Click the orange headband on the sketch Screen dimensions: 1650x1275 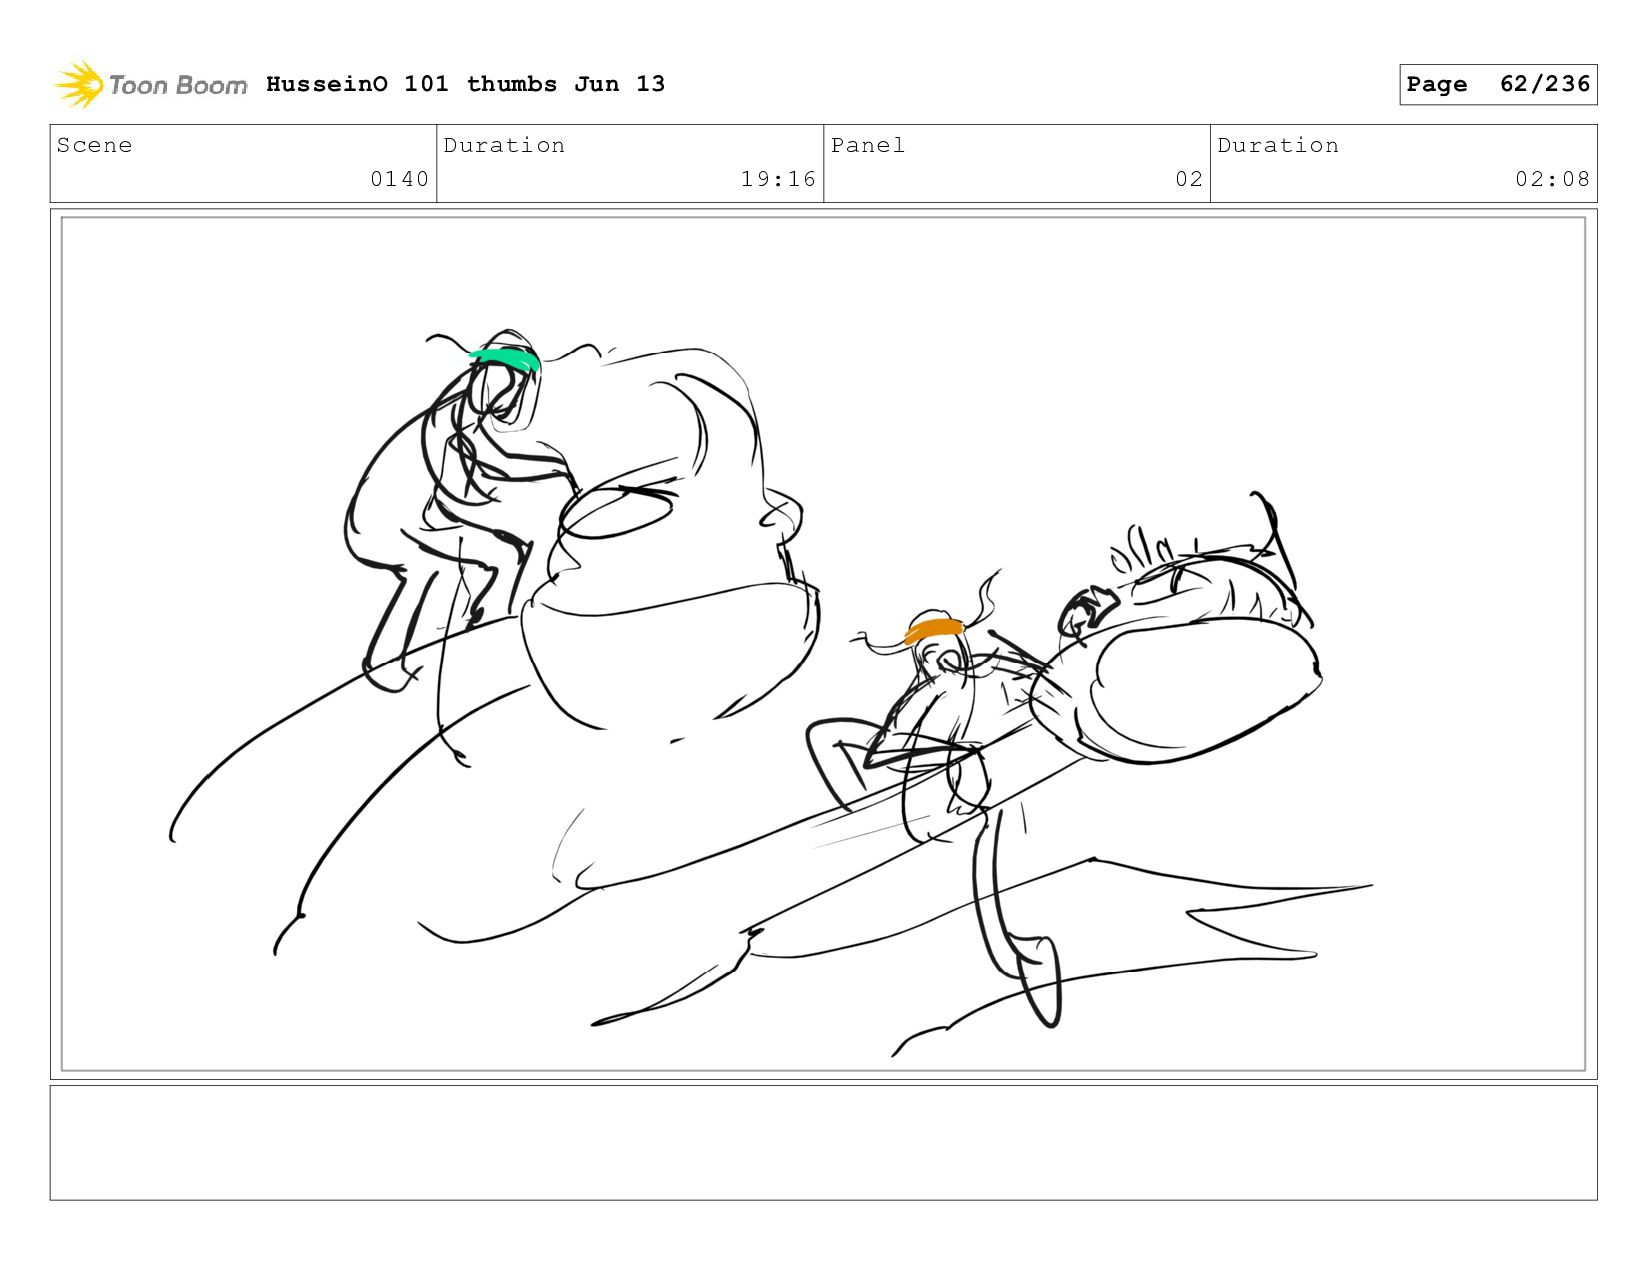tap(934, 630)
